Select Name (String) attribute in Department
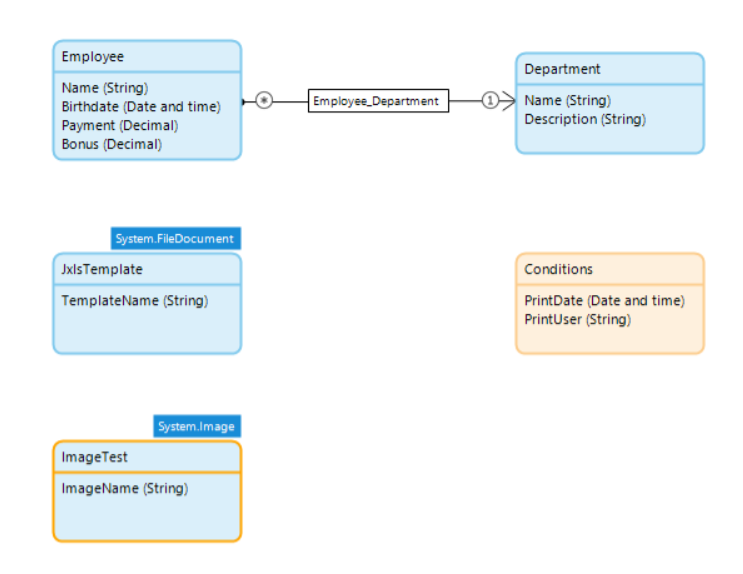Viewport: 743px width, 574px height. (568, 100)
